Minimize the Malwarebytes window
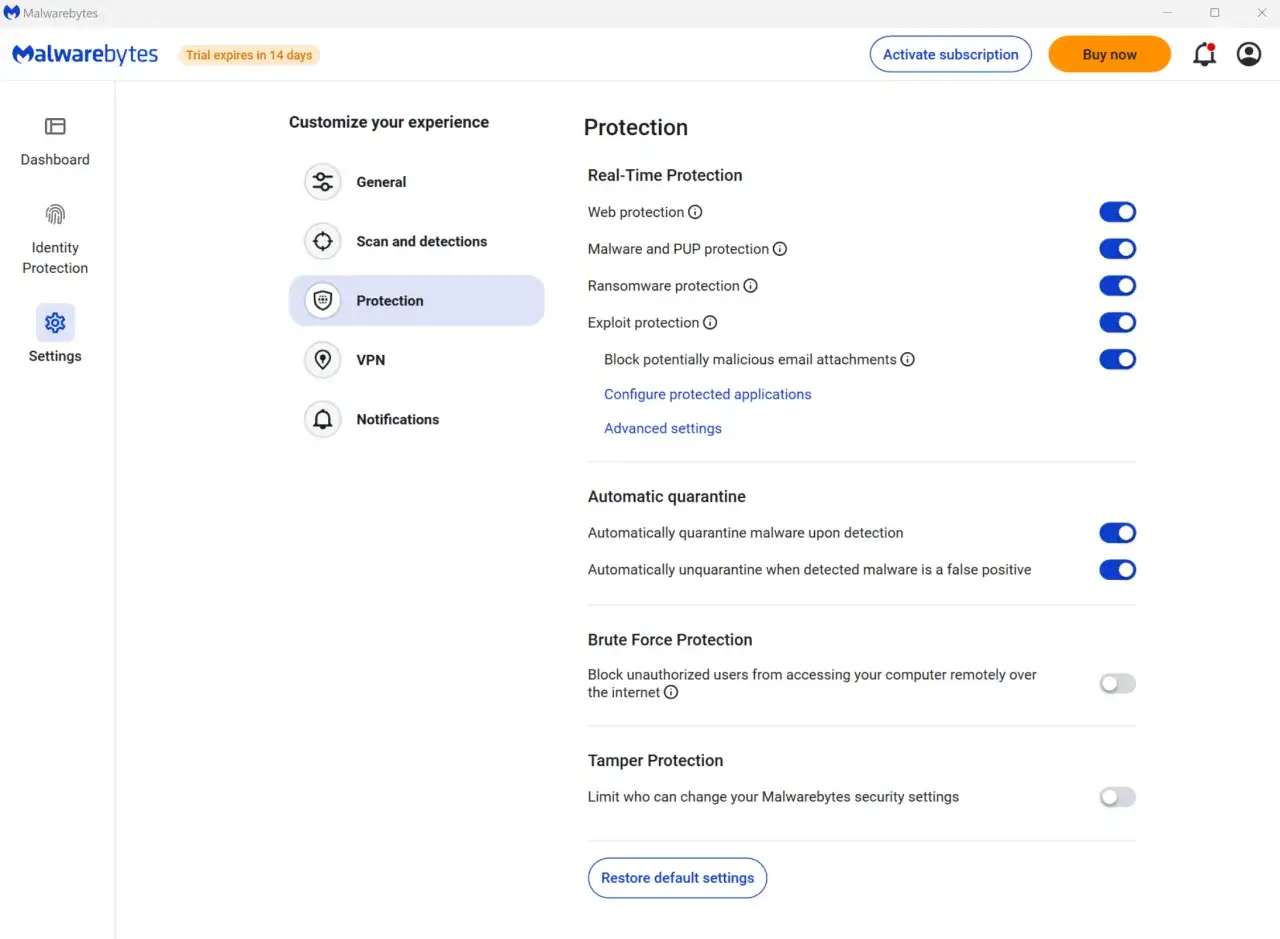Image resolution: width=1280 pixels, height=939 pixels. 1167,13
